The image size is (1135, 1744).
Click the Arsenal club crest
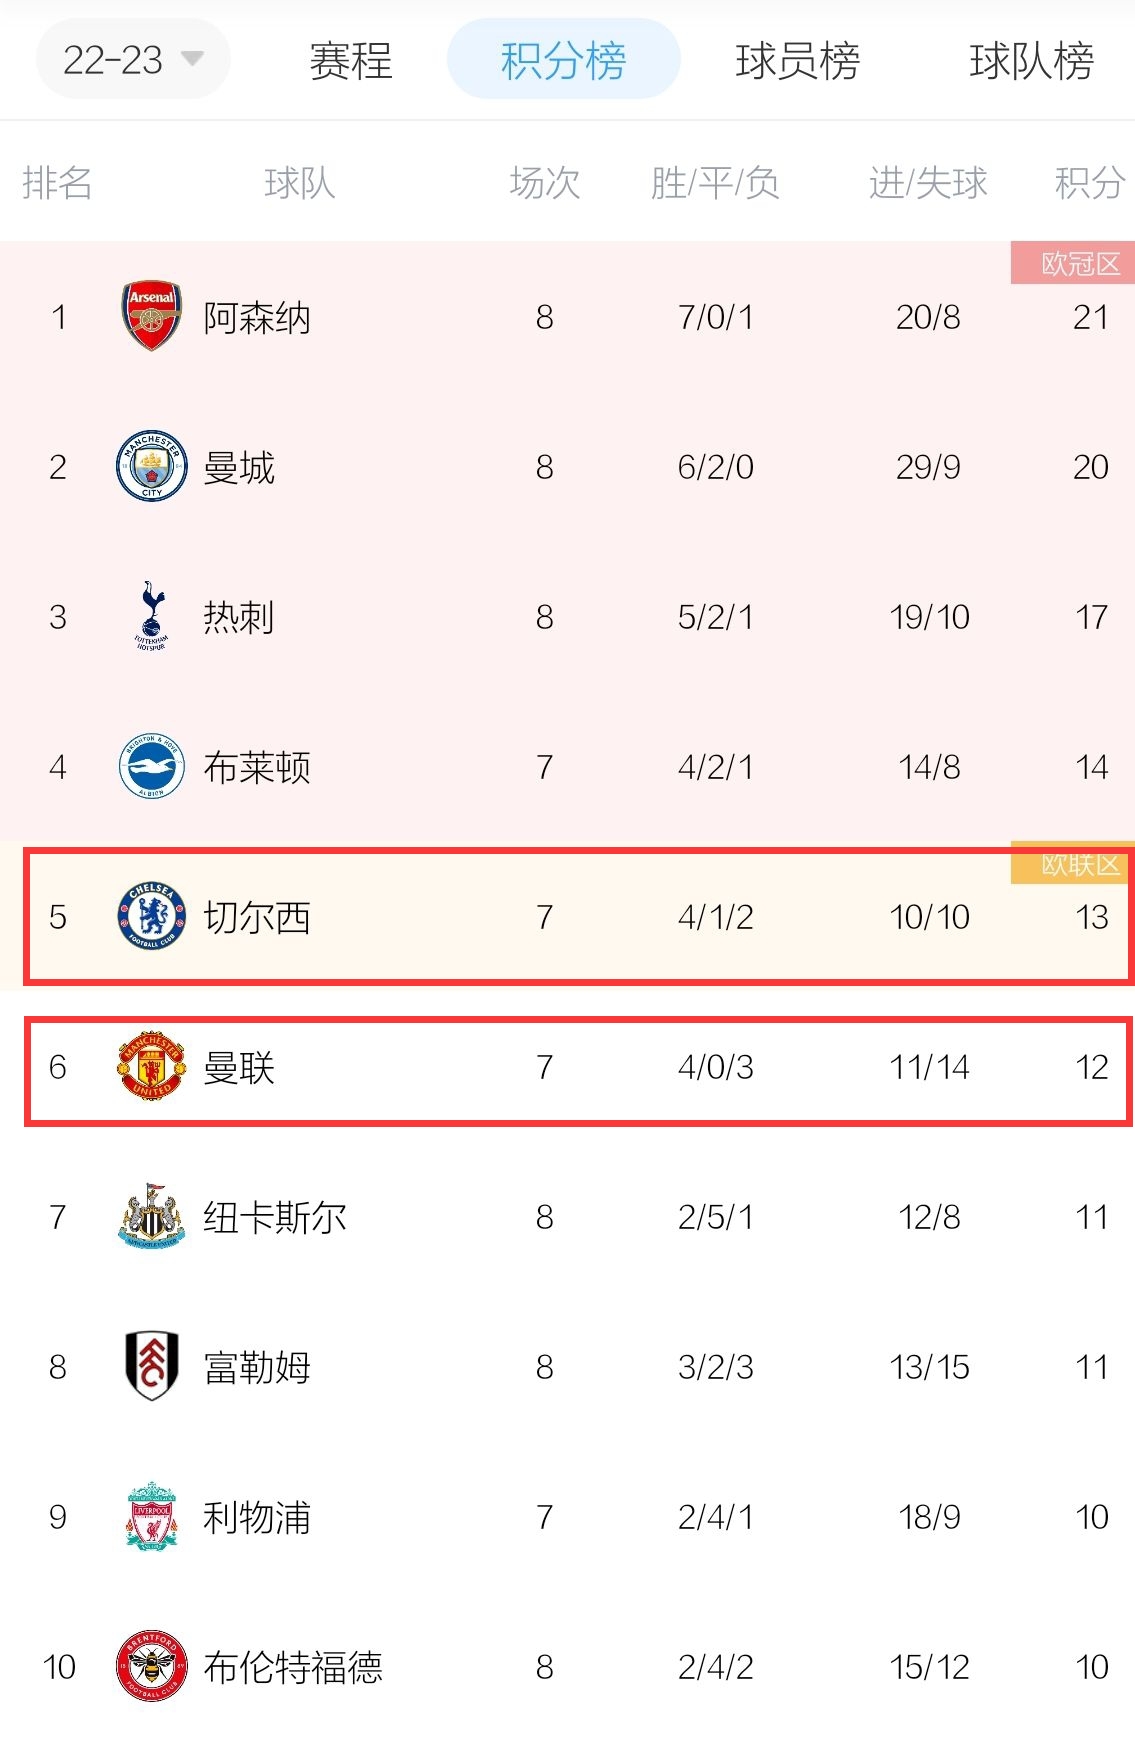[x=151, y=316]
